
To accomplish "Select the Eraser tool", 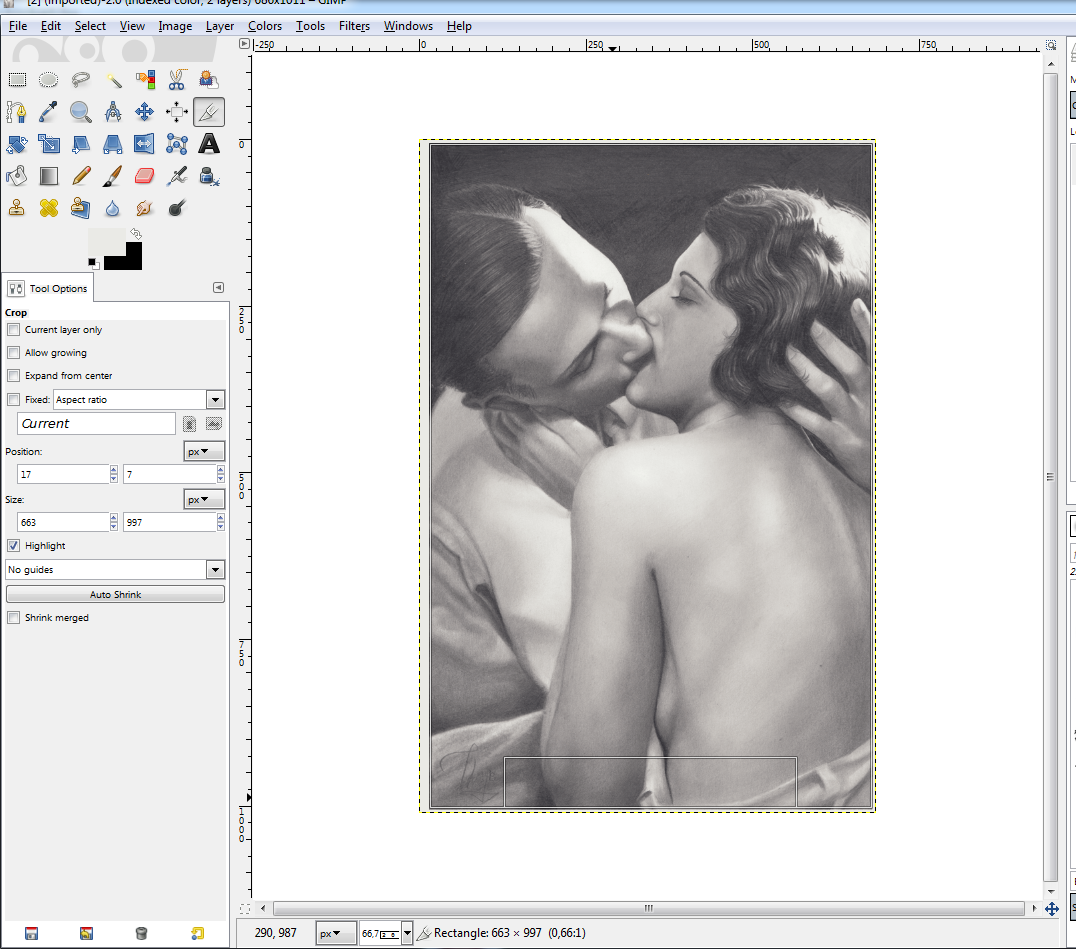I will pos(145,176).
